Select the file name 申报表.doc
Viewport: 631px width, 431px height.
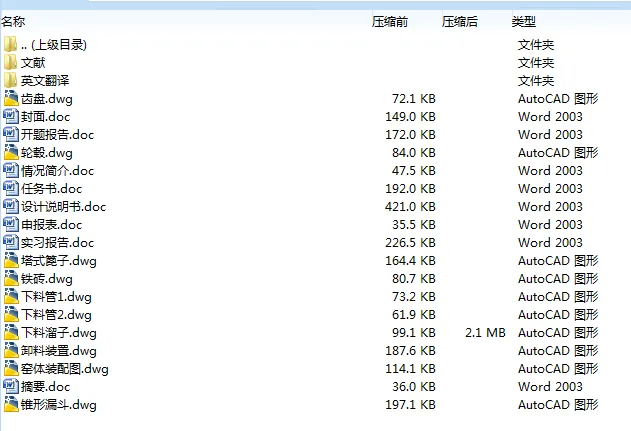52,225
